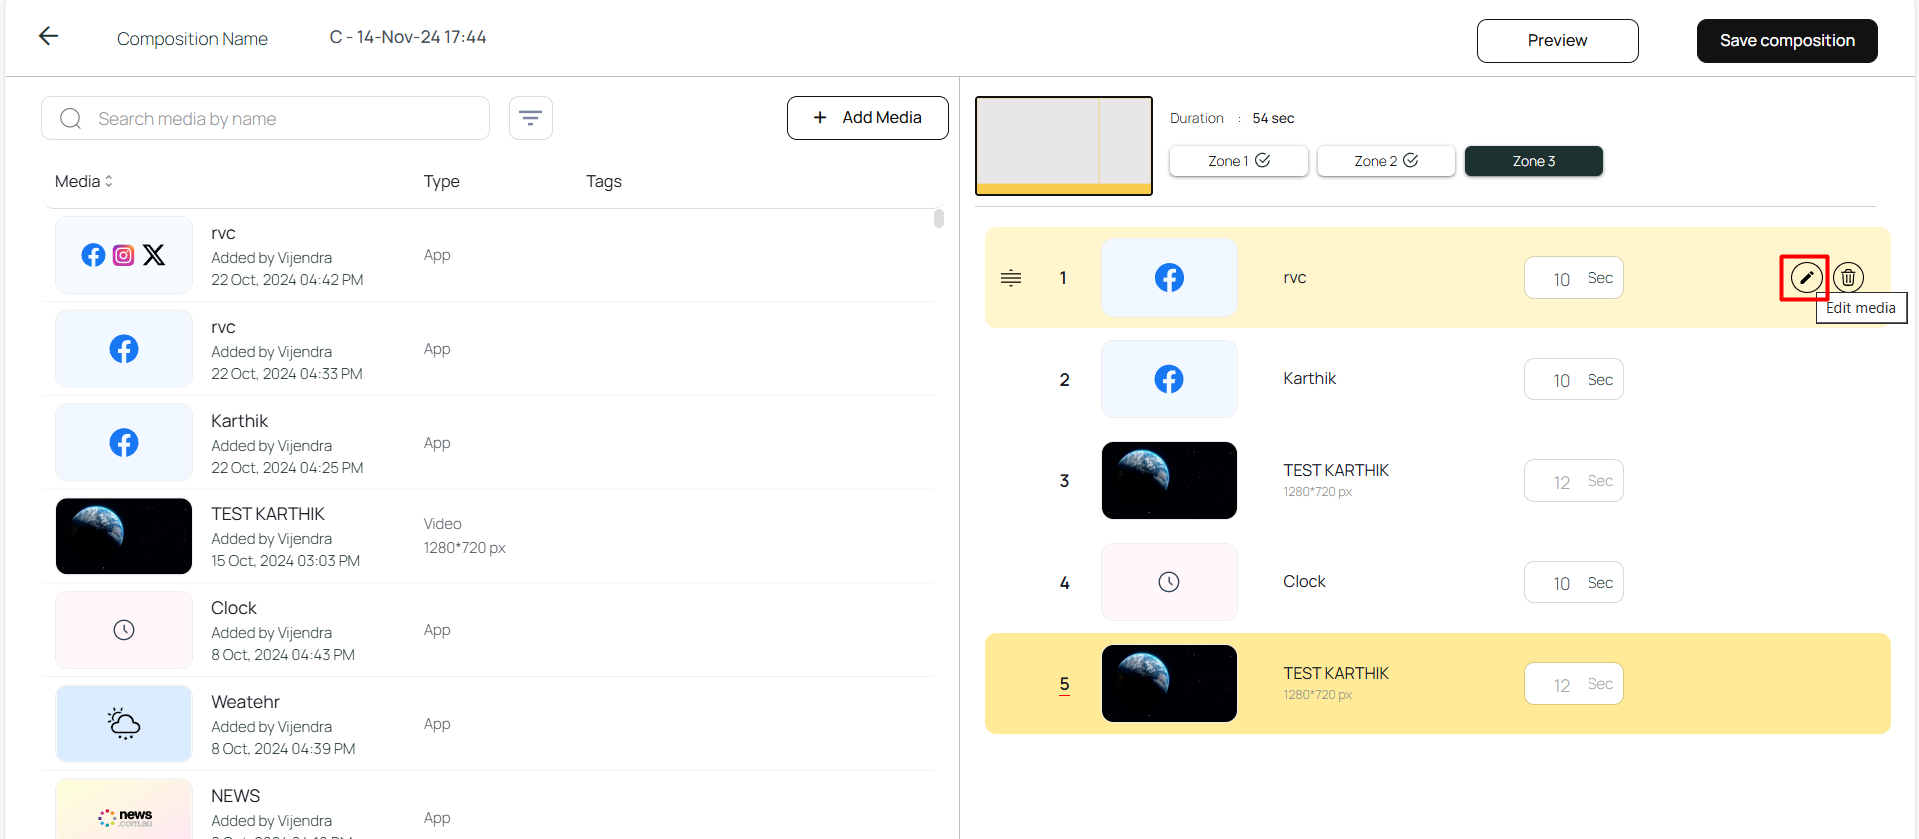The width and height of the screenshot is (1919, 839).
Task: Select the Zone 3 tab
Action: click(1533, 161)
